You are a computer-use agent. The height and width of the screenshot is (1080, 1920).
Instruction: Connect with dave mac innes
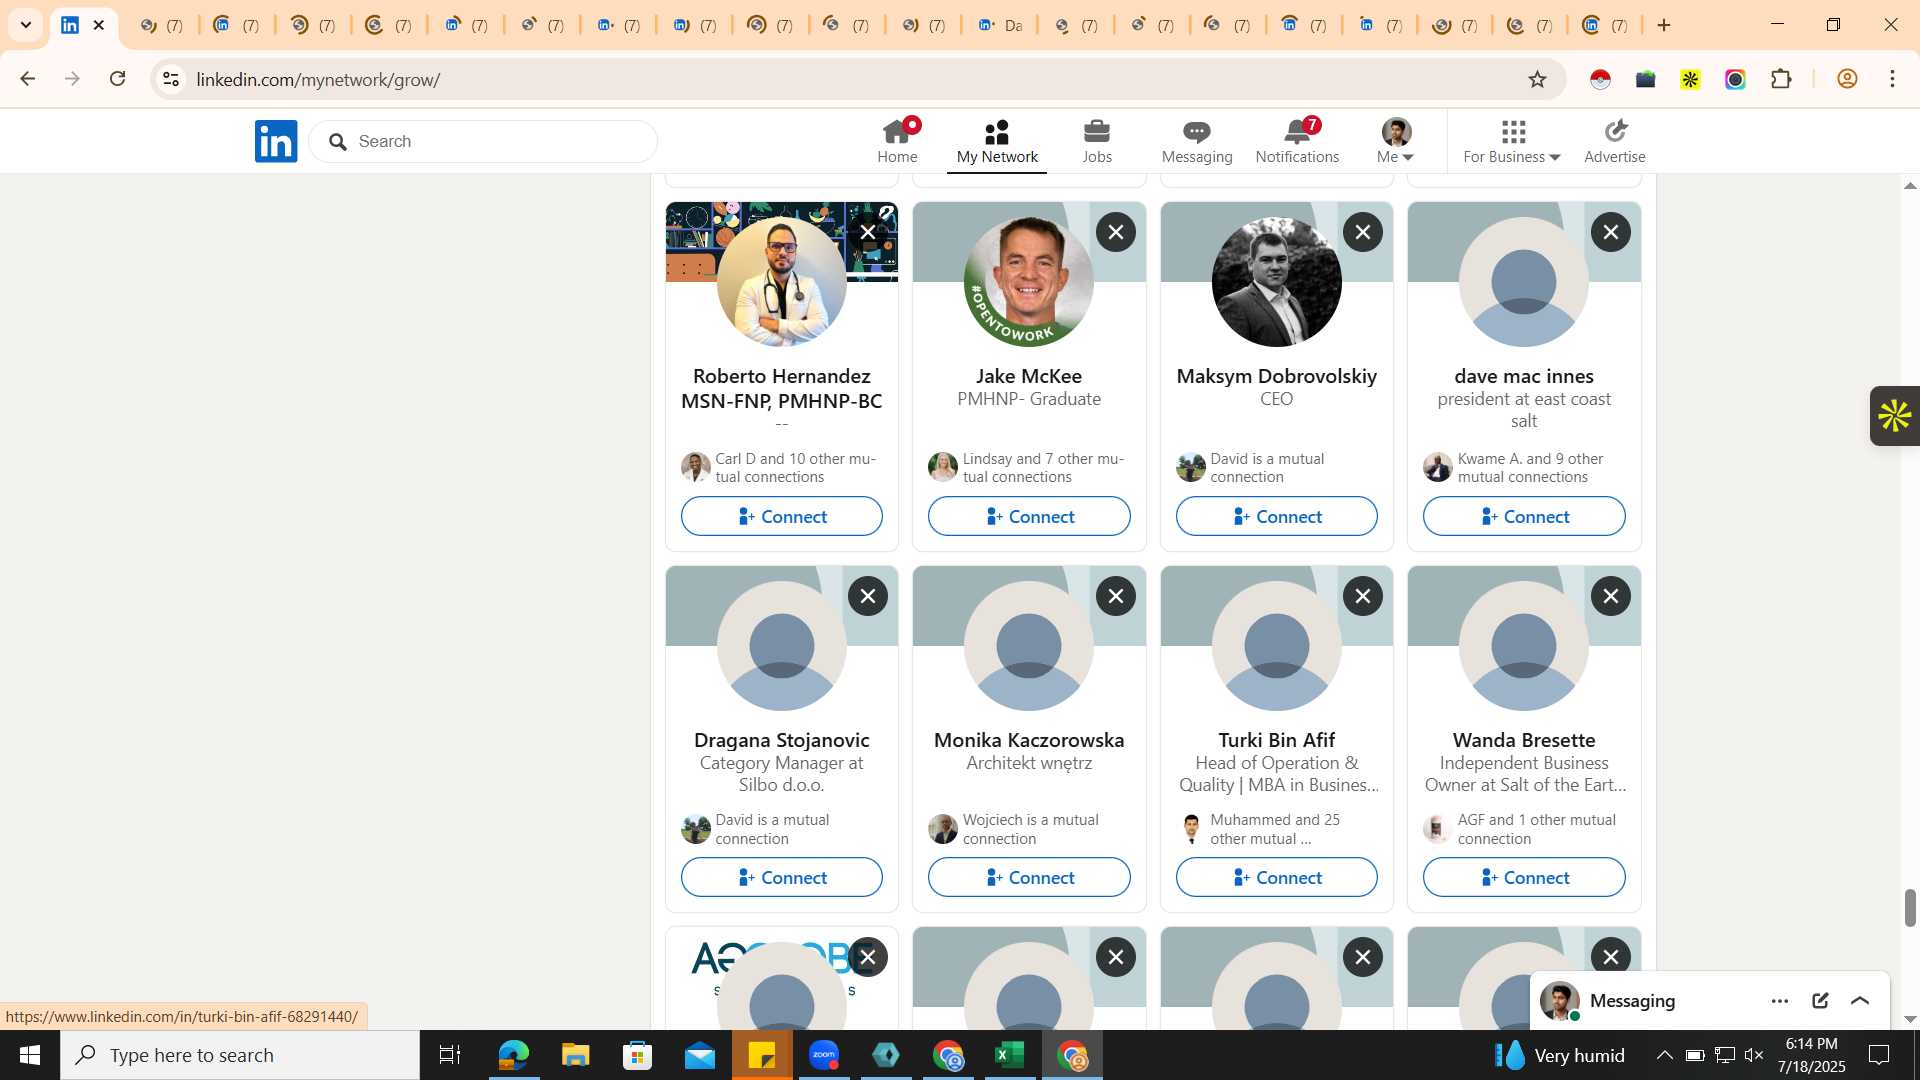[x=1524, y=516]
